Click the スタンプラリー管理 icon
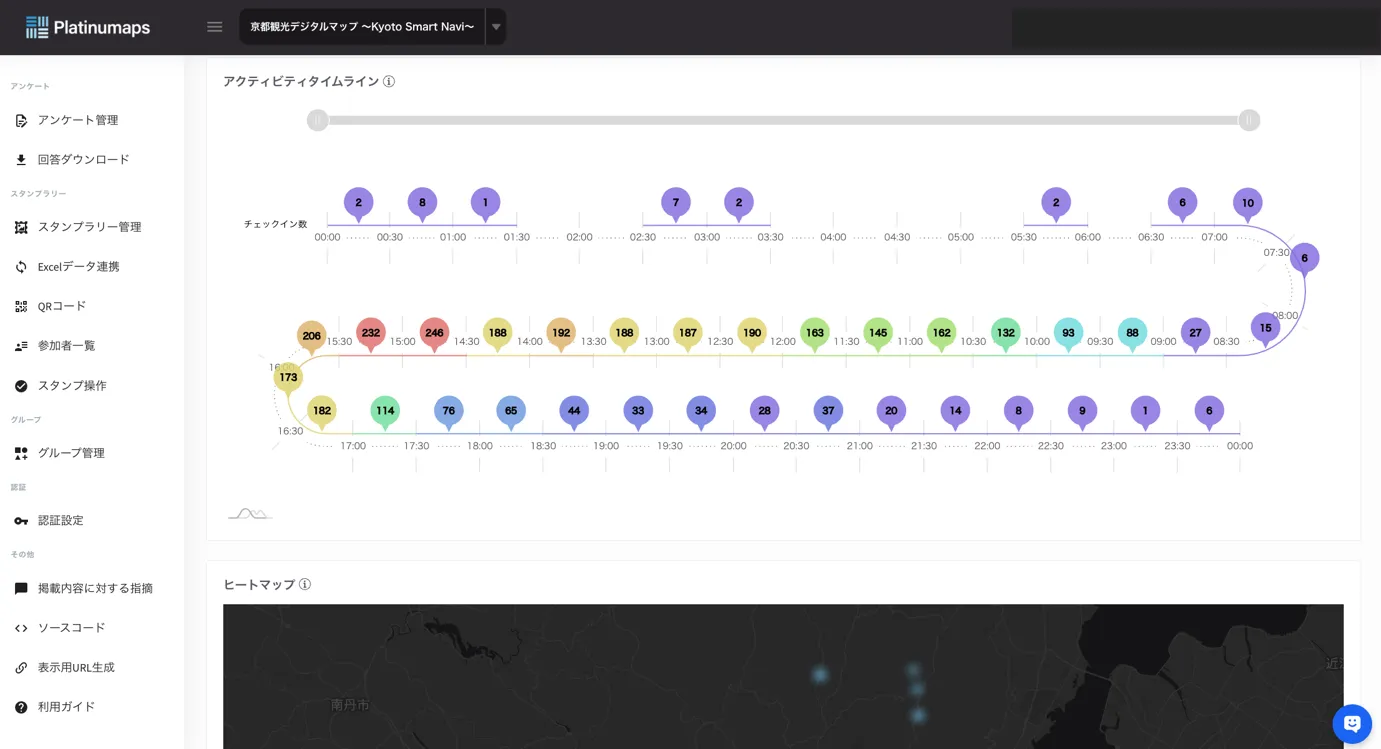Screen dimensions: 1381x749 click(x=21, y=228)
